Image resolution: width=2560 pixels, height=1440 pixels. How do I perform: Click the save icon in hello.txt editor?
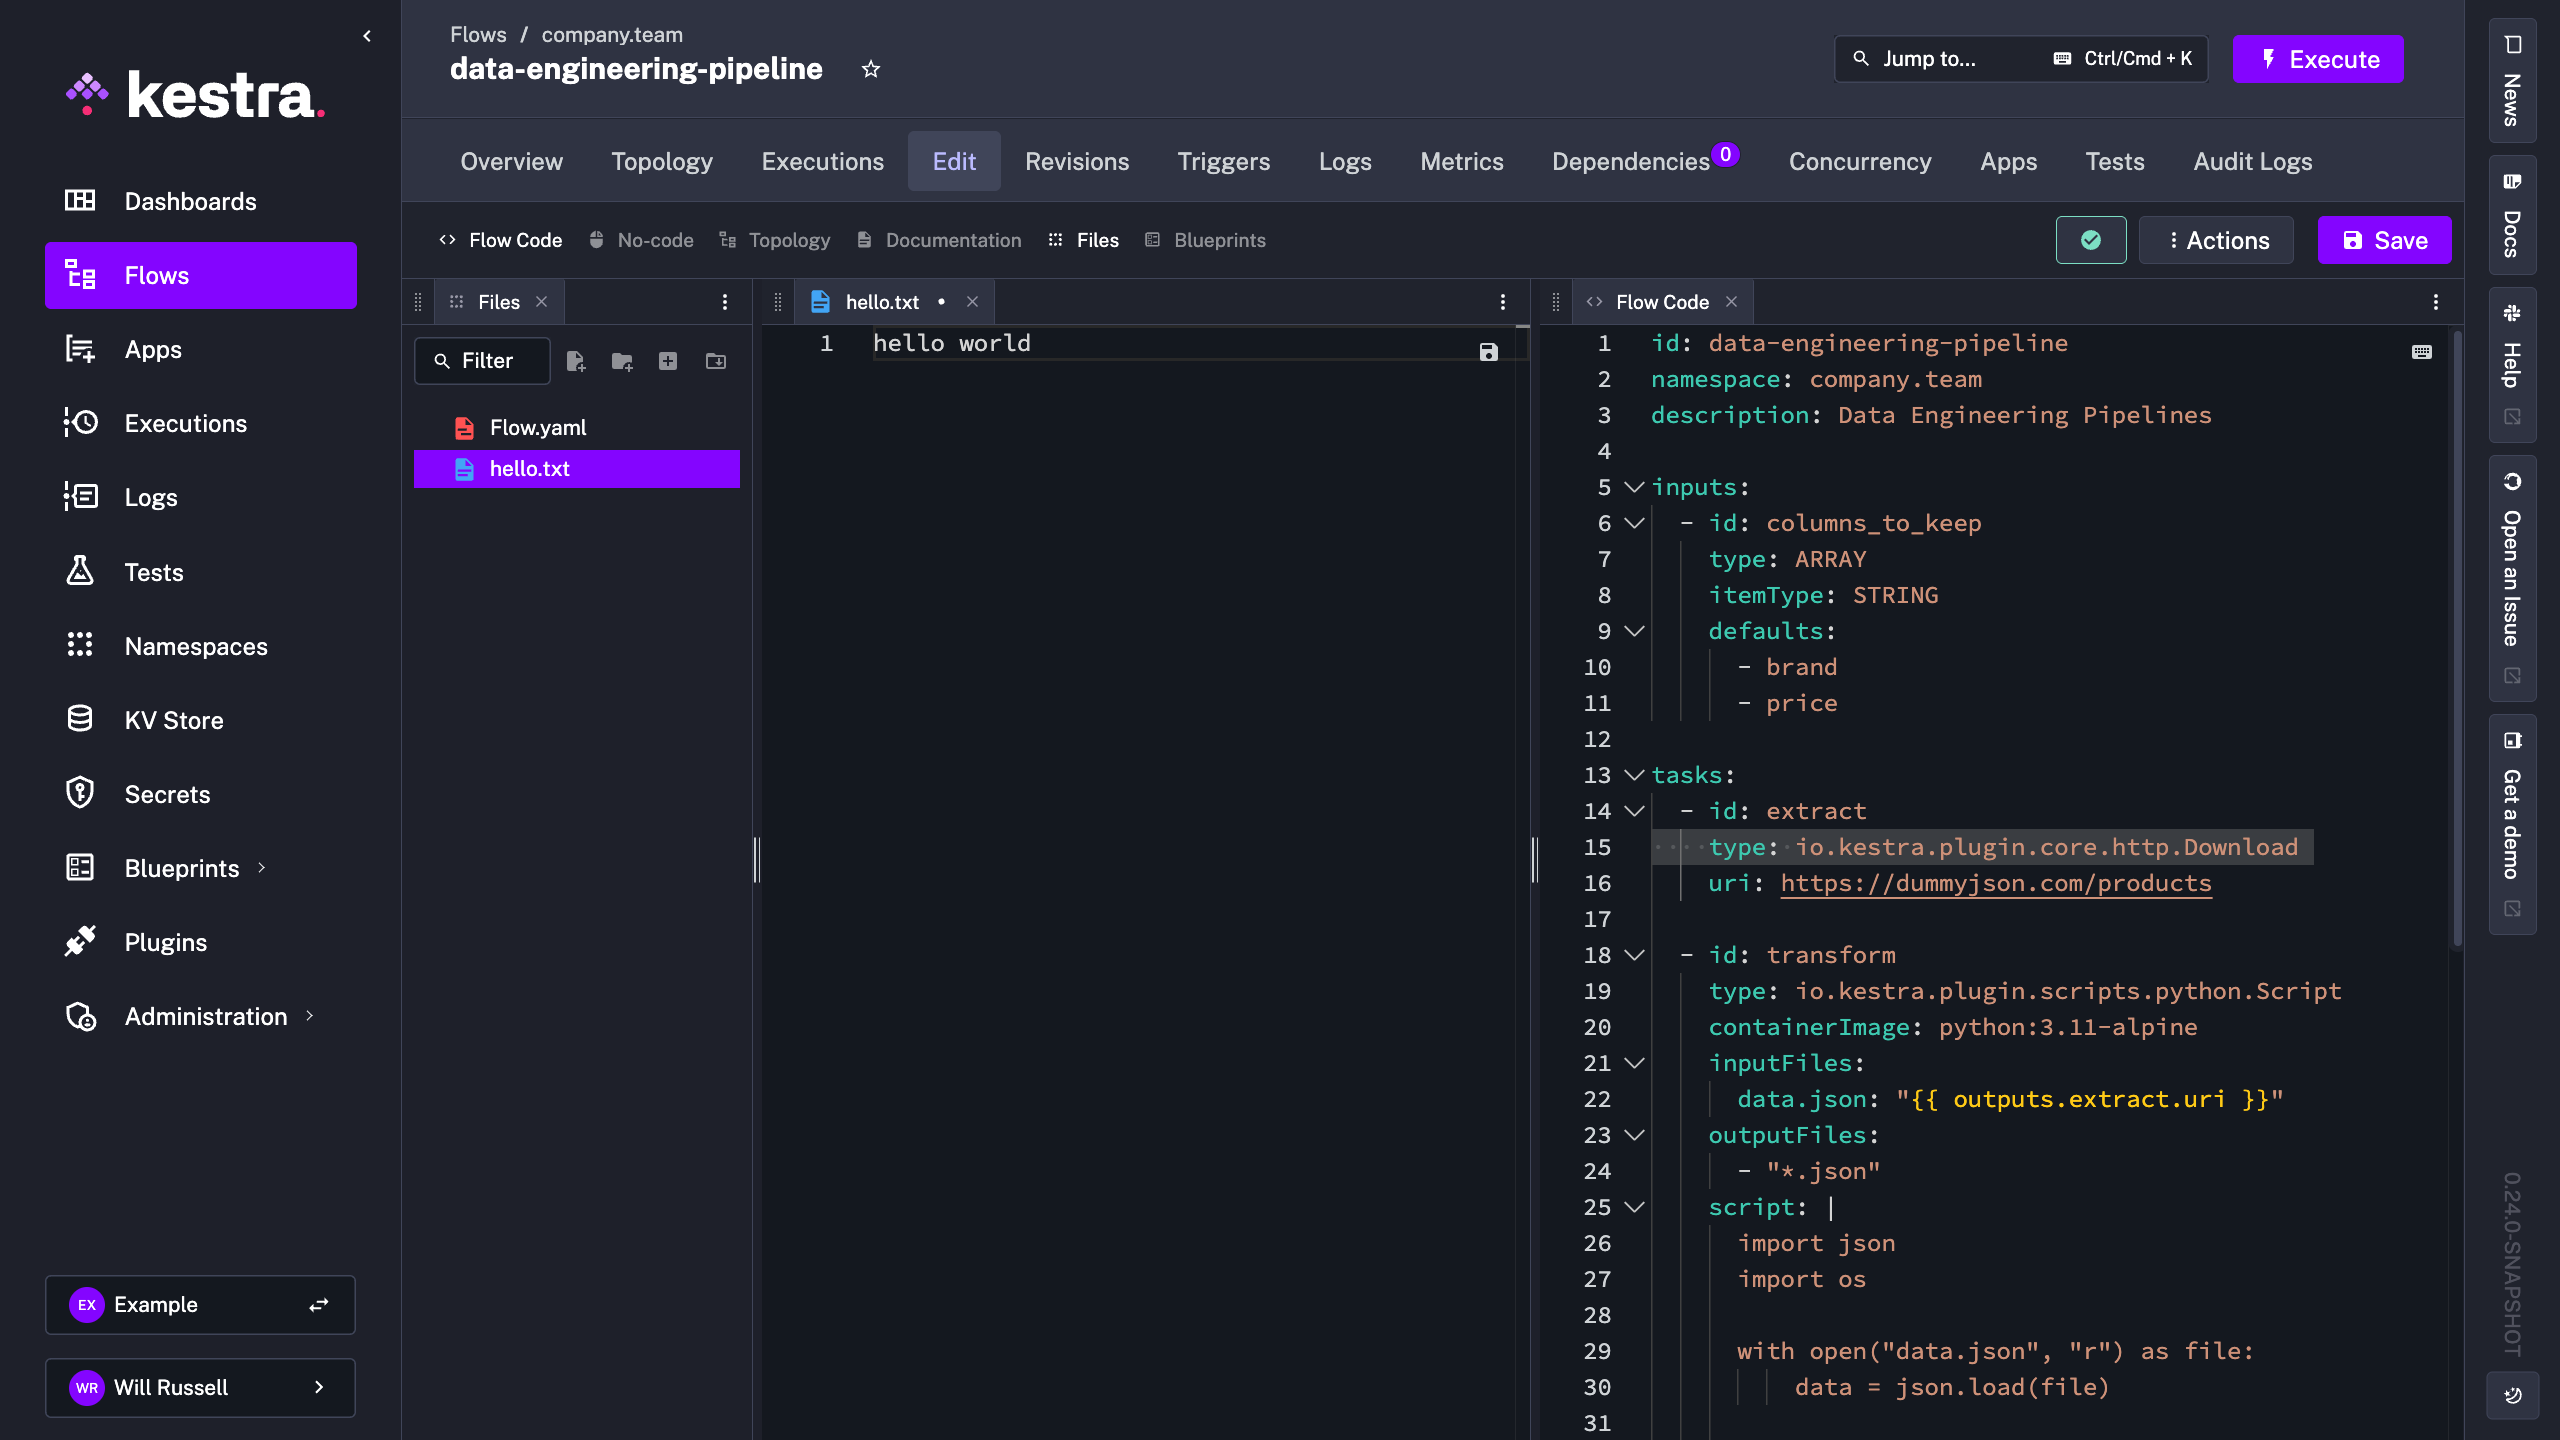[1488, 352]
